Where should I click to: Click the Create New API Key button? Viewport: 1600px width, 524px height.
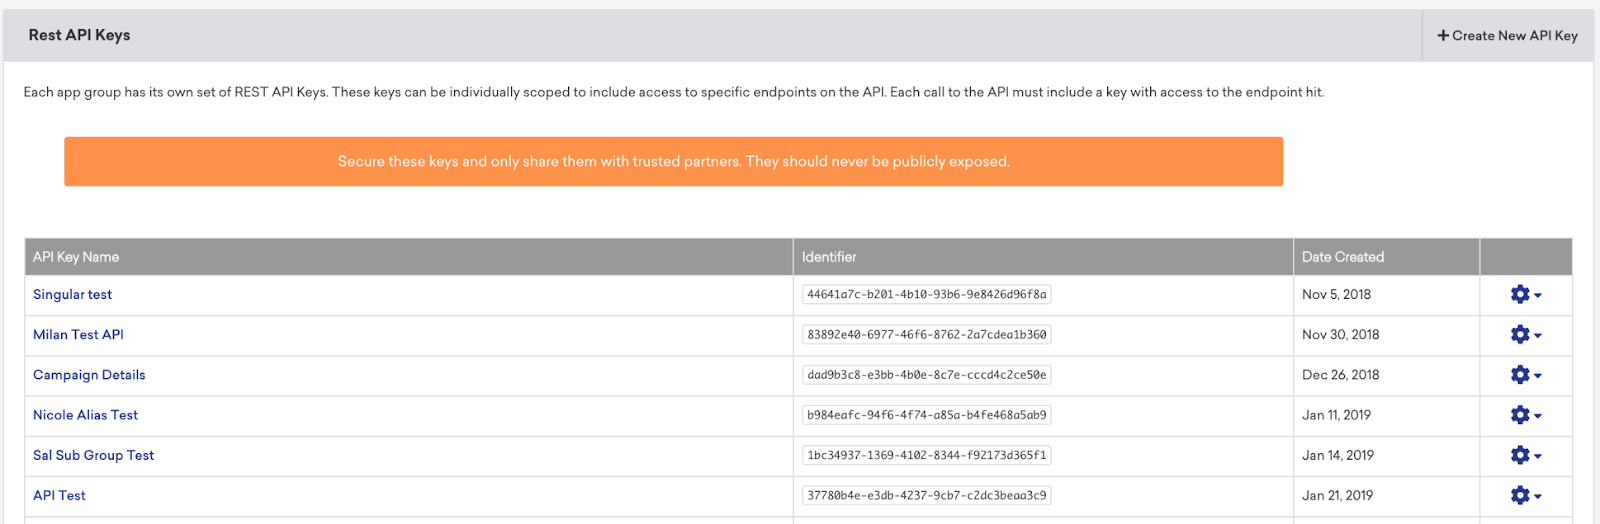tap(1507, 36)
